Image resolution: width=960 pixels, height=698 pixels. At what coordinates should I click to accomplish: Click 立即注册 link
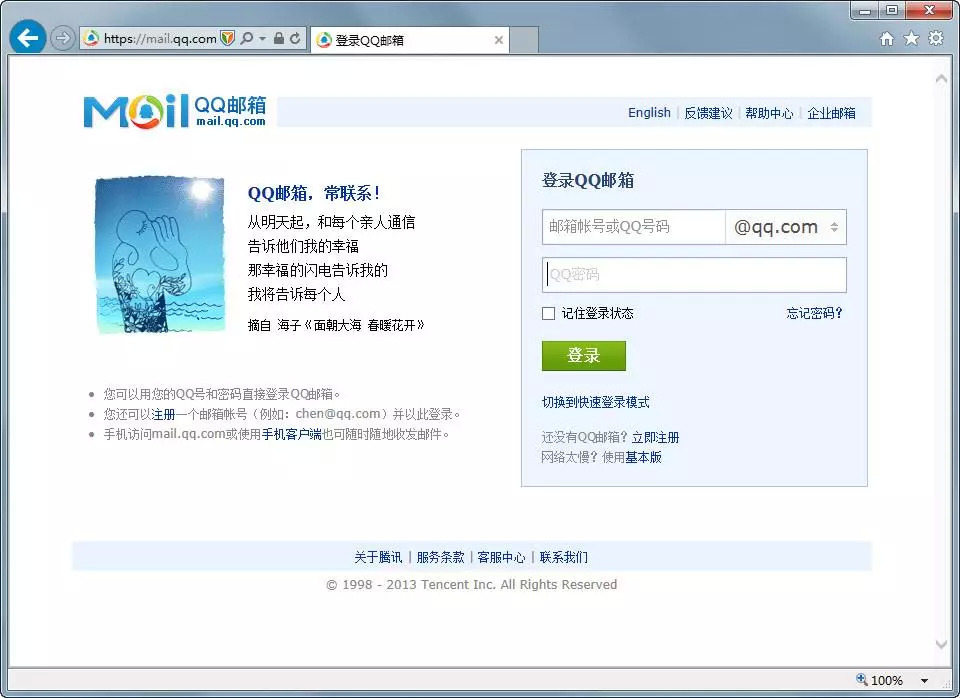click(655, 437)
